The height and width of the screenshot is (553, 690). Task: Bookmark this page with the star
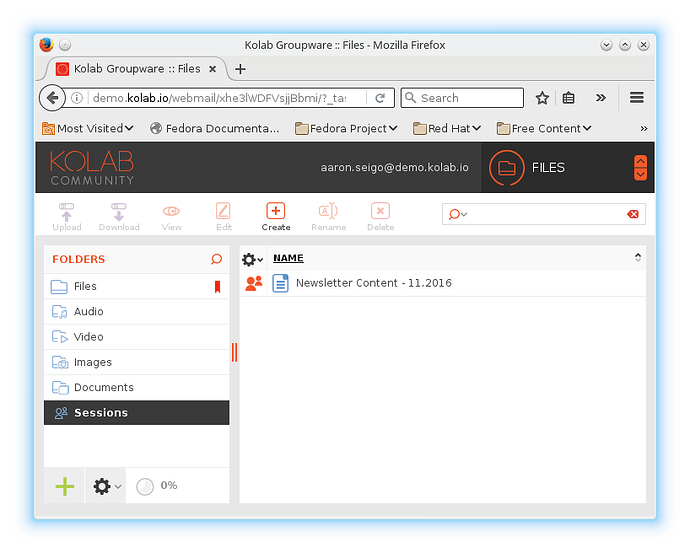click(x=542, y=98)
